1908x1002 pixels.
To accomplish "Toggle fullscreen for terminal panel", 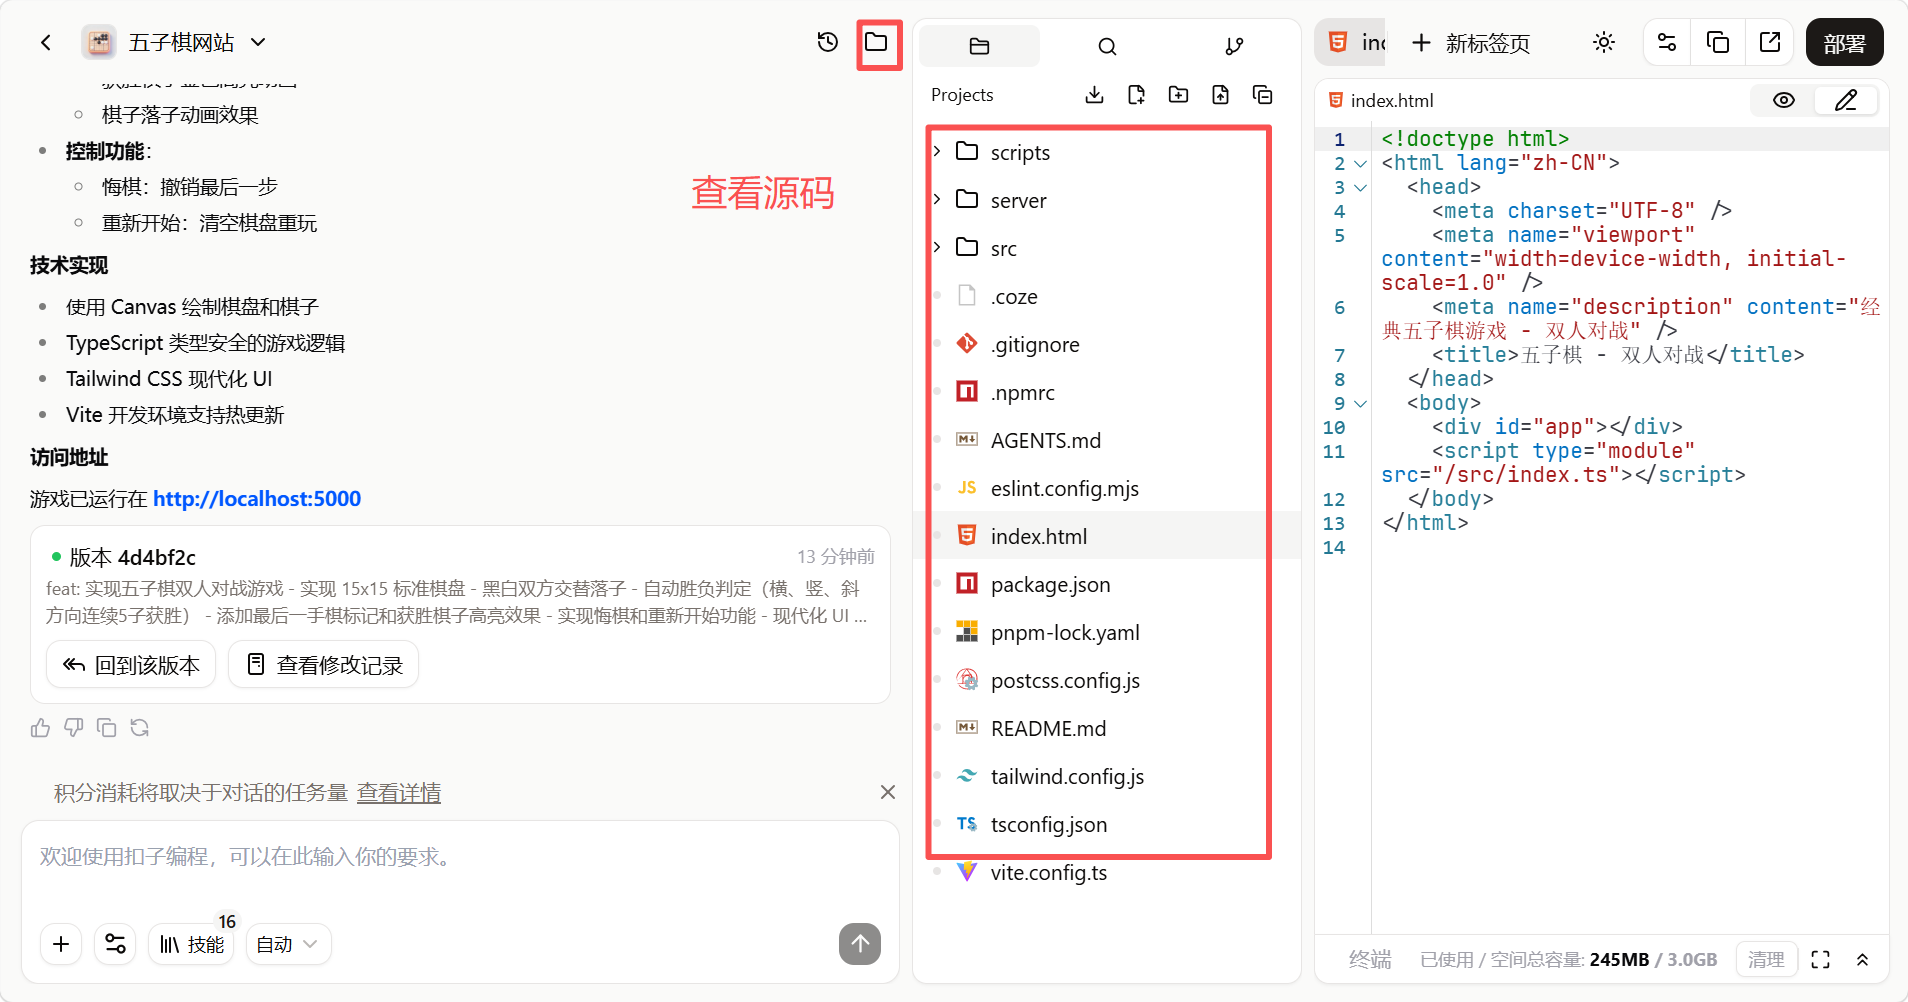I will [1821, 959].
